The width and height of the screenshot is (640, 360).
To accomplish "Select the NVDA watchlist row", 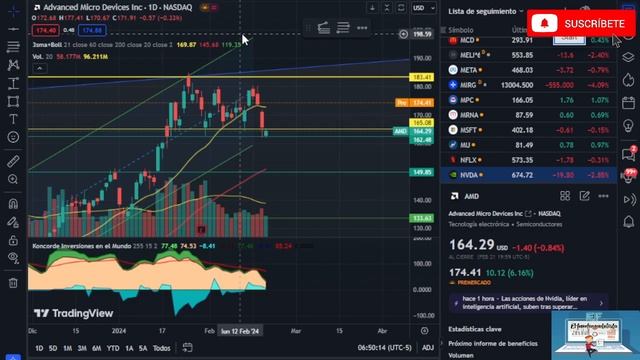I will click(529, 175).
